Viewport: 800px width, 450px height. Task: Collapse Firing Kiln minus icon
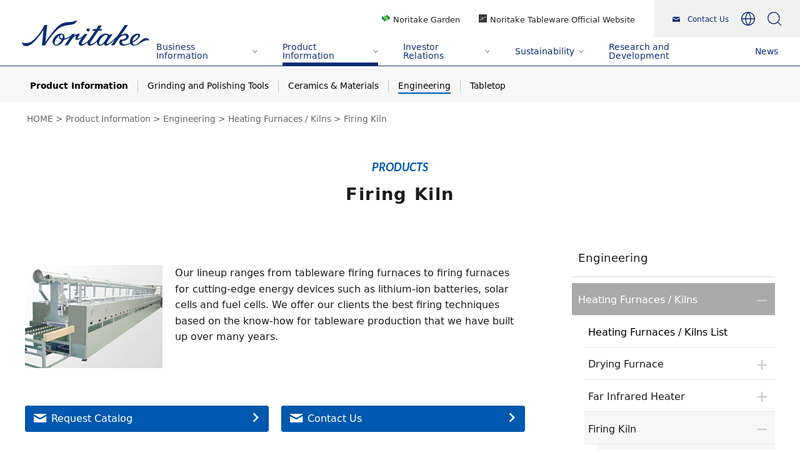[762, 430]
